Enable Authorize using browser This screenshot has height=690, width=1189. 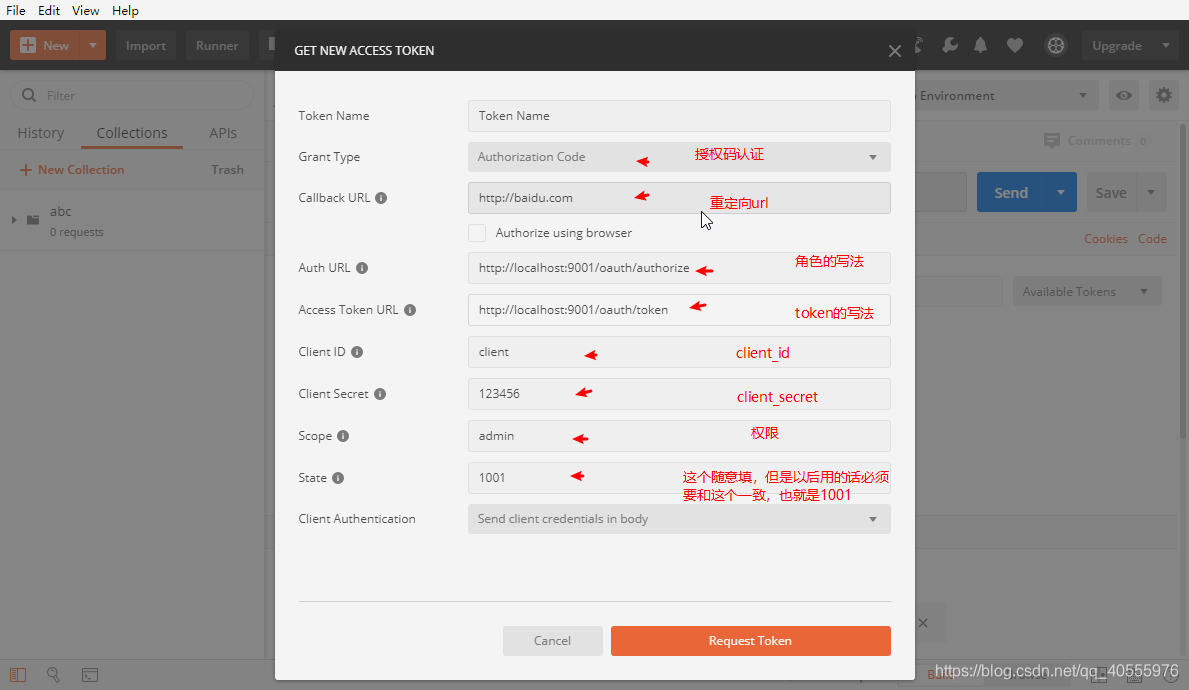pyautogui.click(x=477, y=232)
